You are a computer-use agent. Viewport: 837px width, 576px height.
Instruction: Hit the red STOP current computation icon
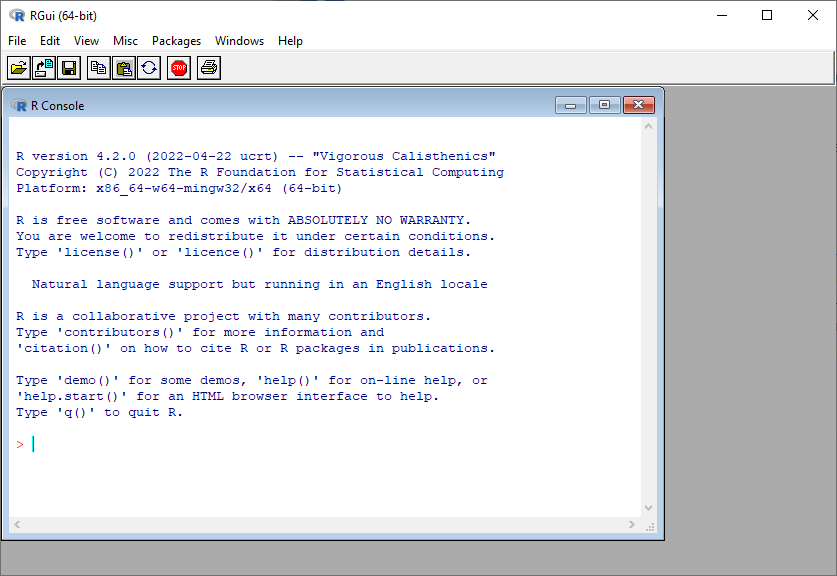pyautogui.click(x=179, y=68)
